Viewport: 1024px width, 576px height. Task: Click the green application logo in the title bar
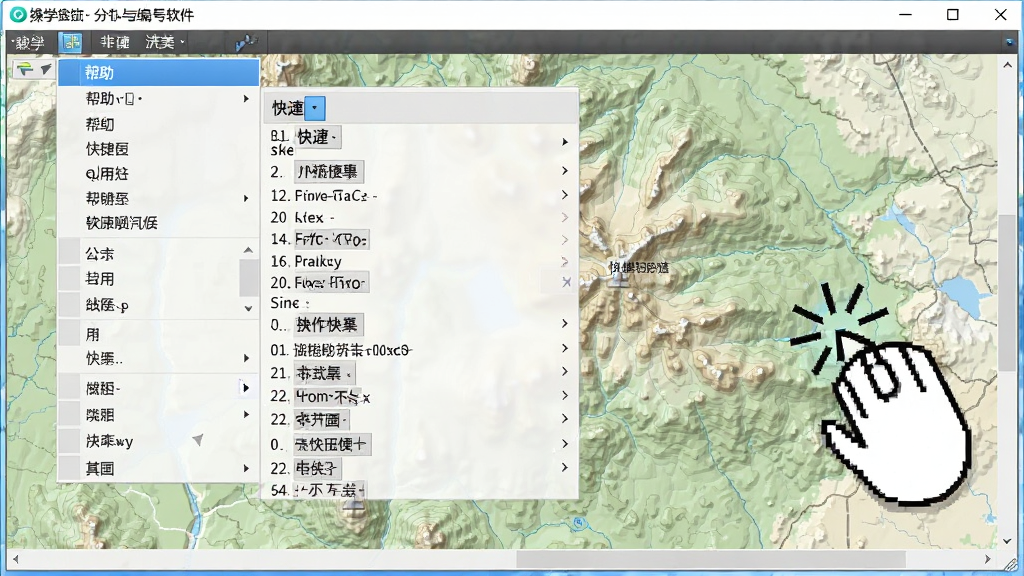coord(18,14)
